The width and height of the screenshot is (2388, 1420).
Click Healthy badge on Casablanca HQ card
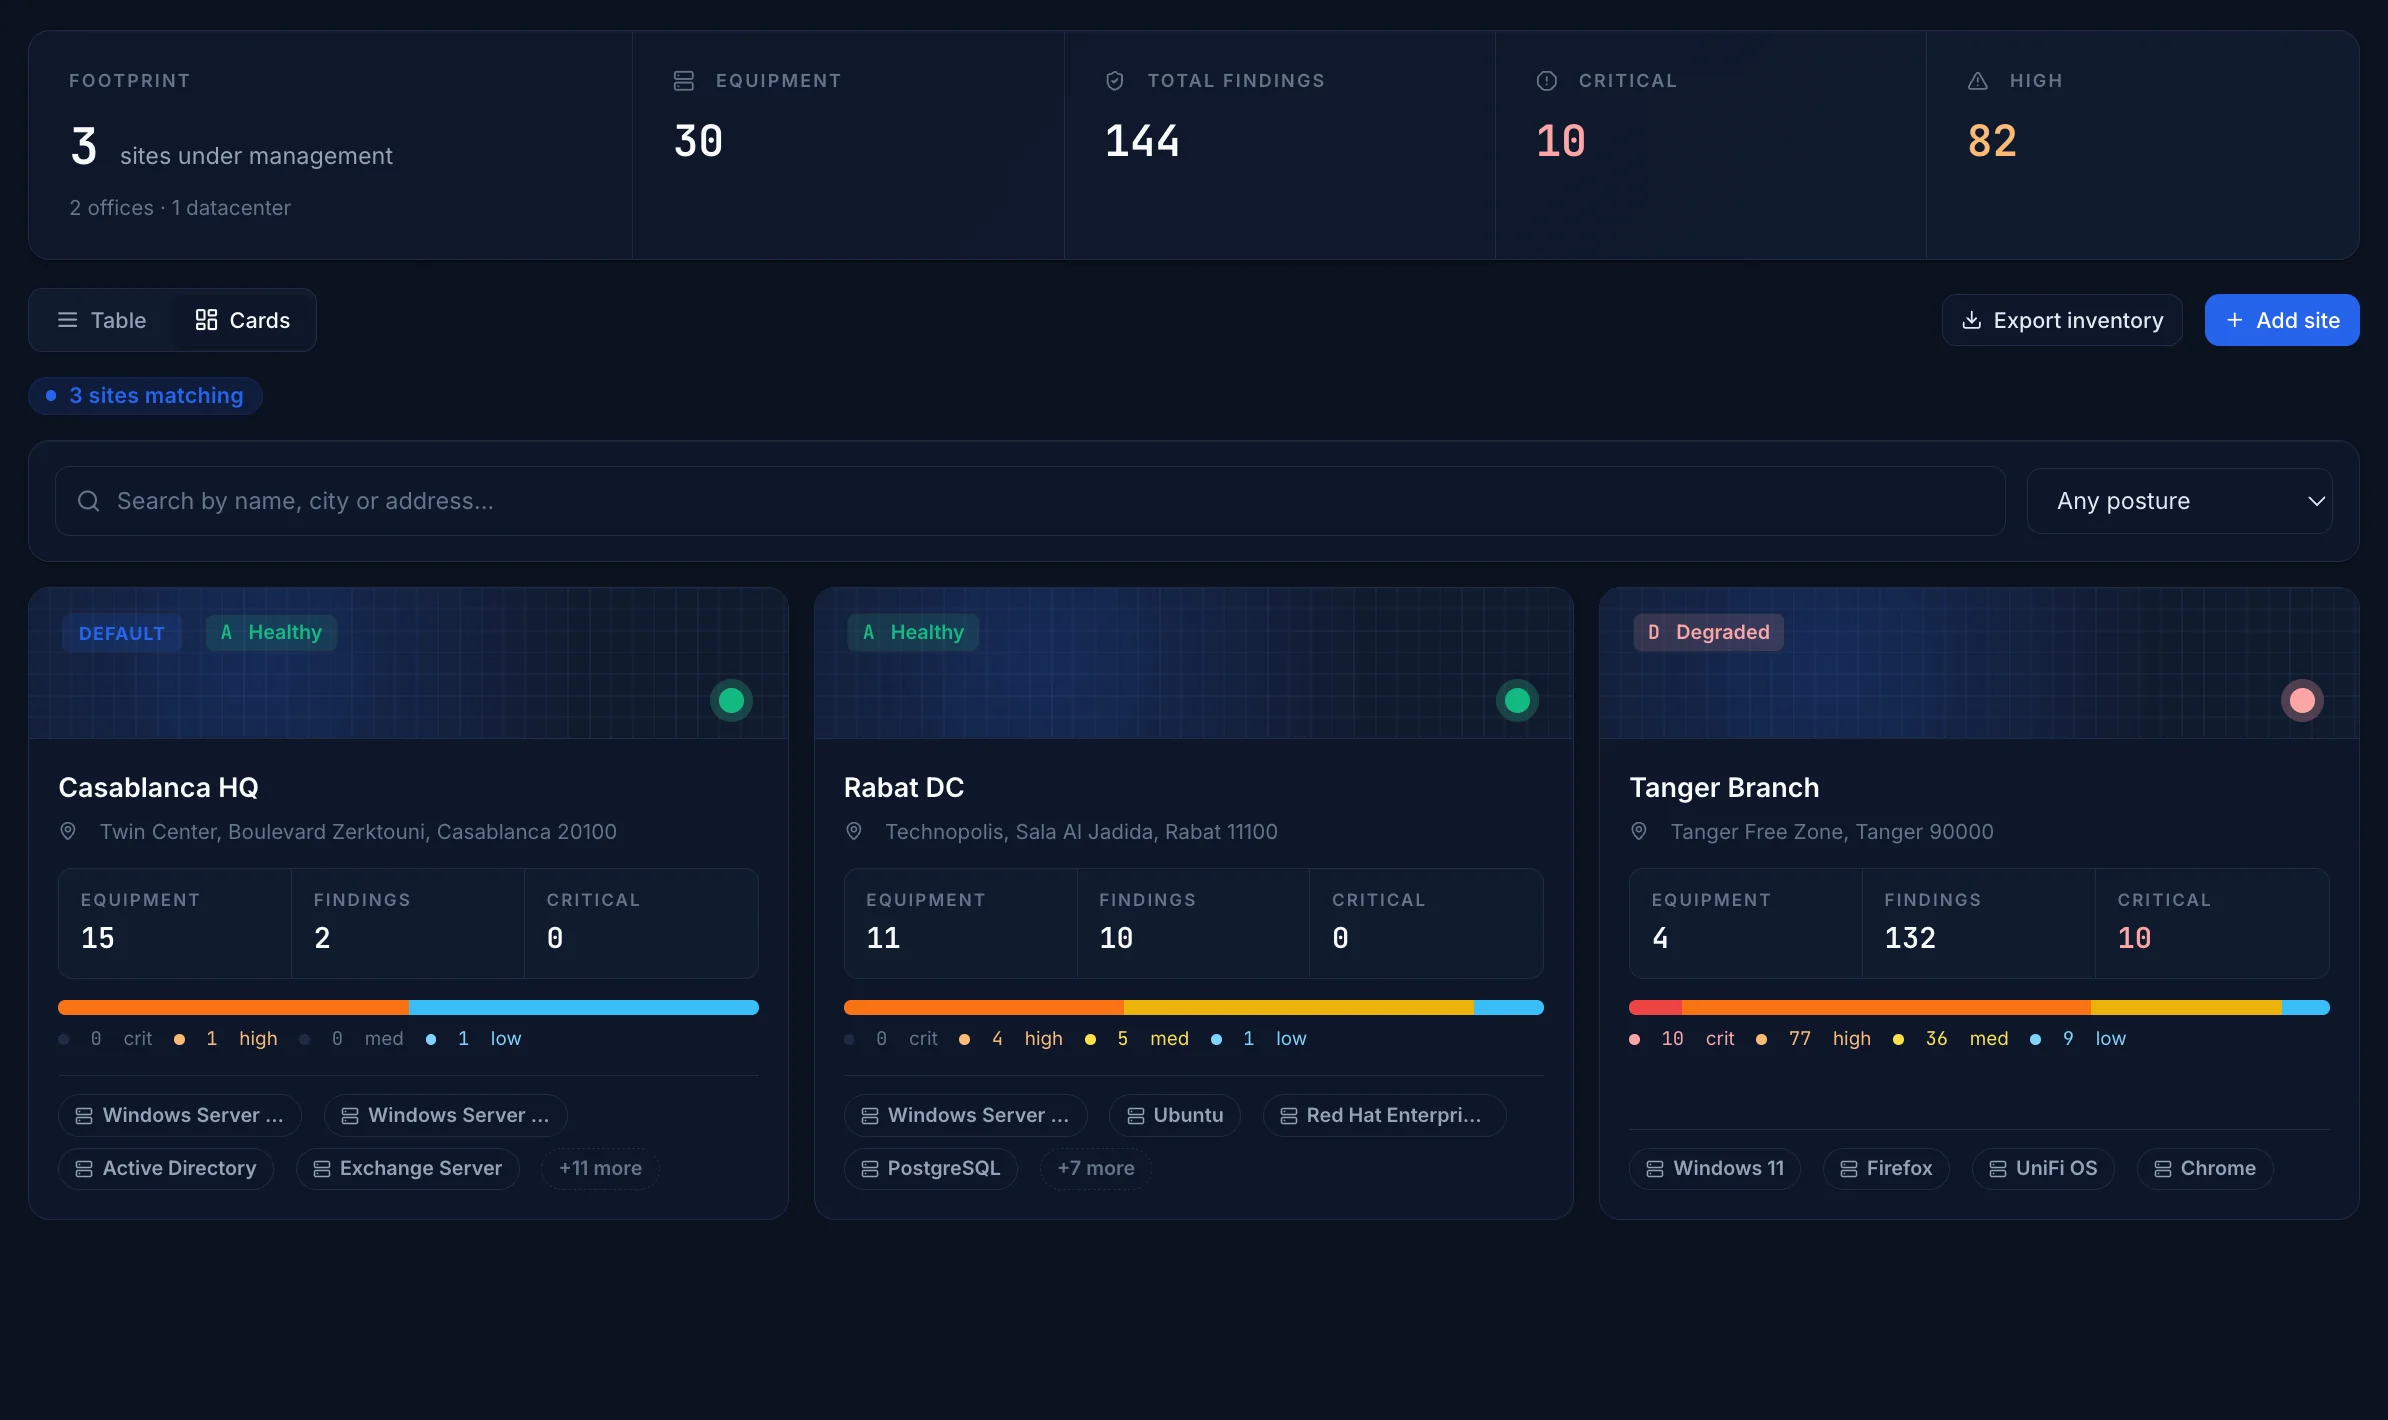tap(271, 633)
